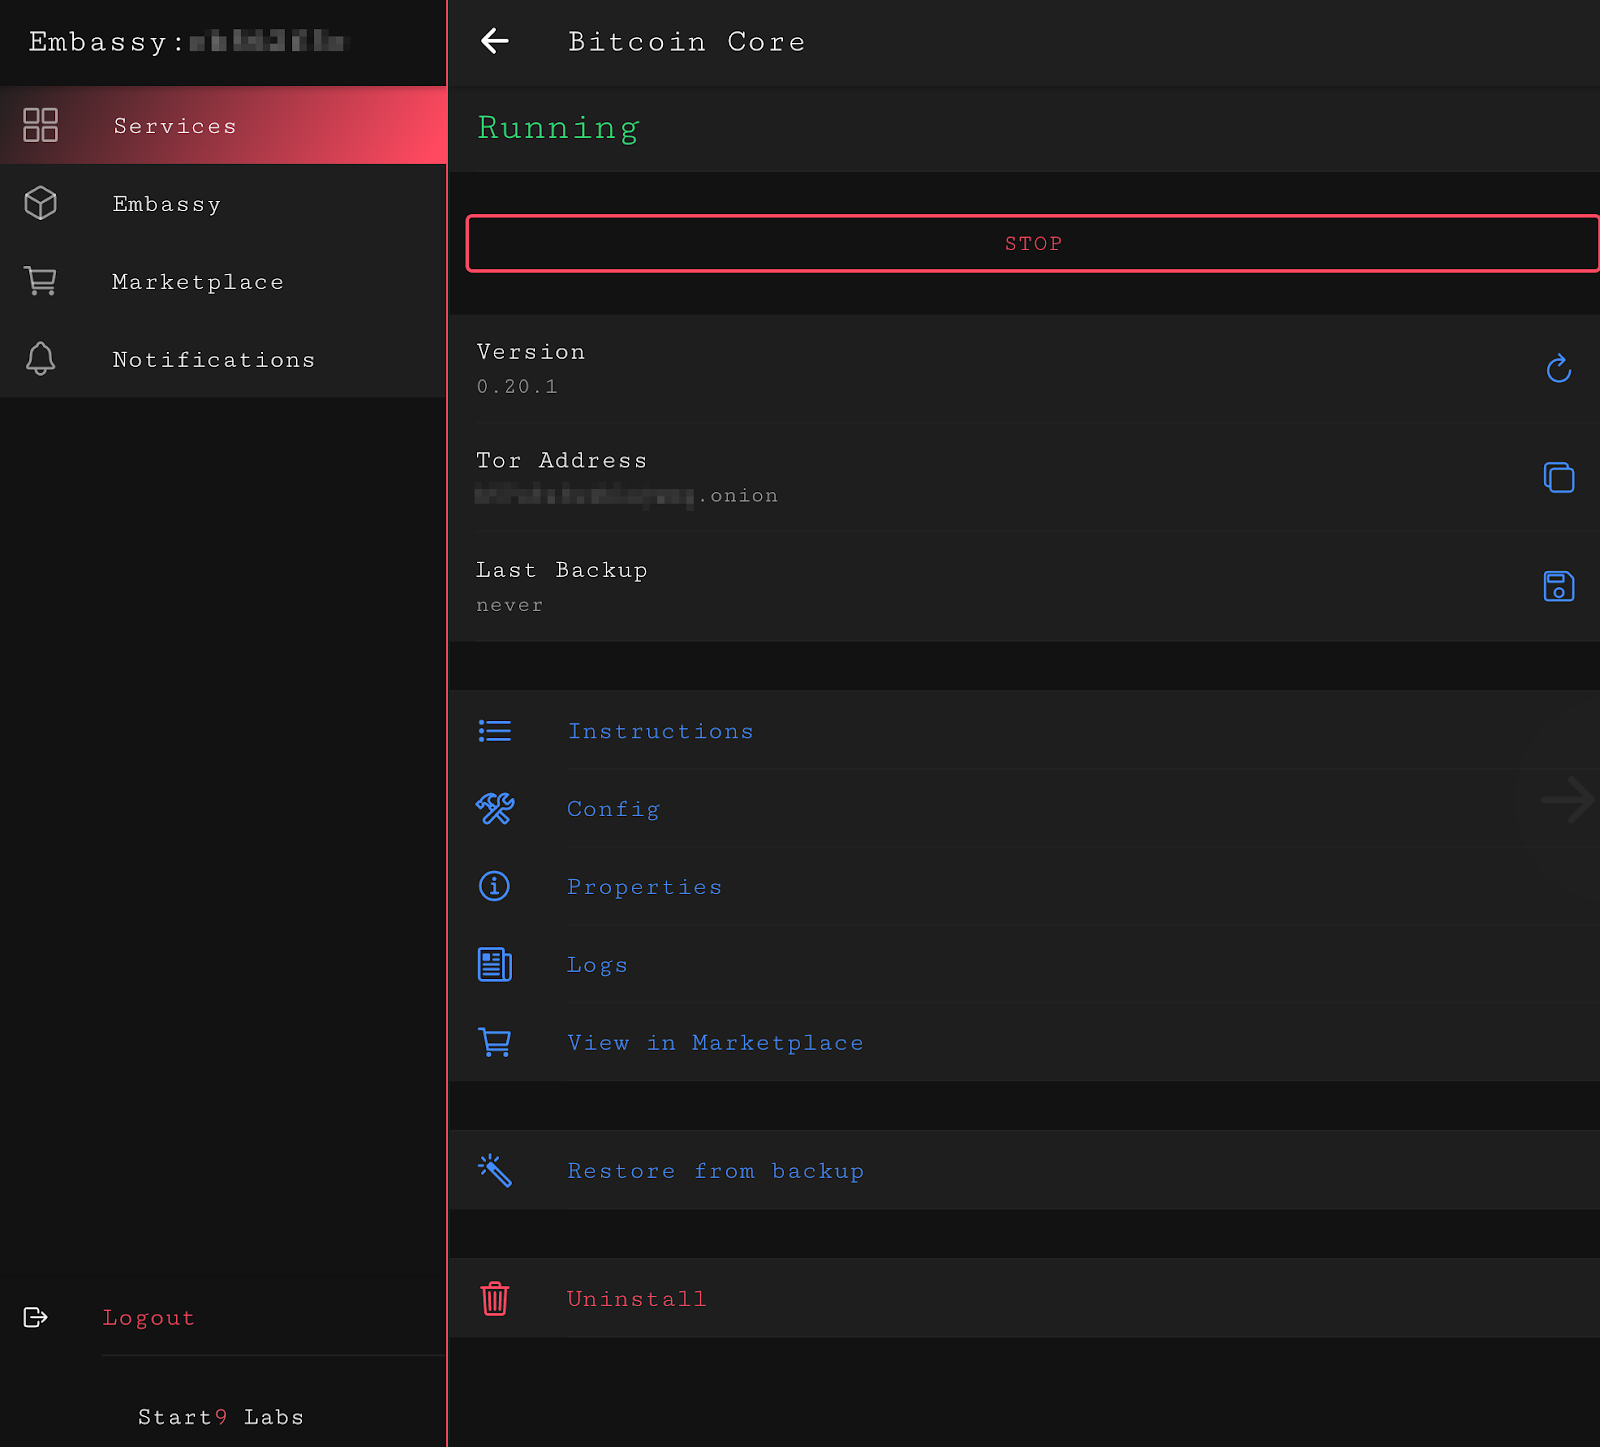Click the Notifications bell icon
1600x1447 pixels.
point(41,358)
